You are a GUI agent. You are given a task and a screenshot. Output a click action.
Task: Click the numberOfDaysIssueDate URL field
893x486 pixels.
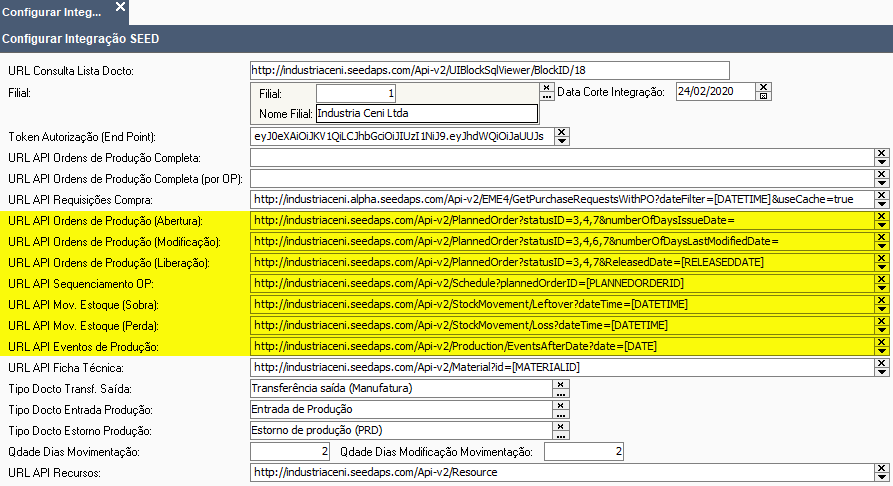point(562,220)
